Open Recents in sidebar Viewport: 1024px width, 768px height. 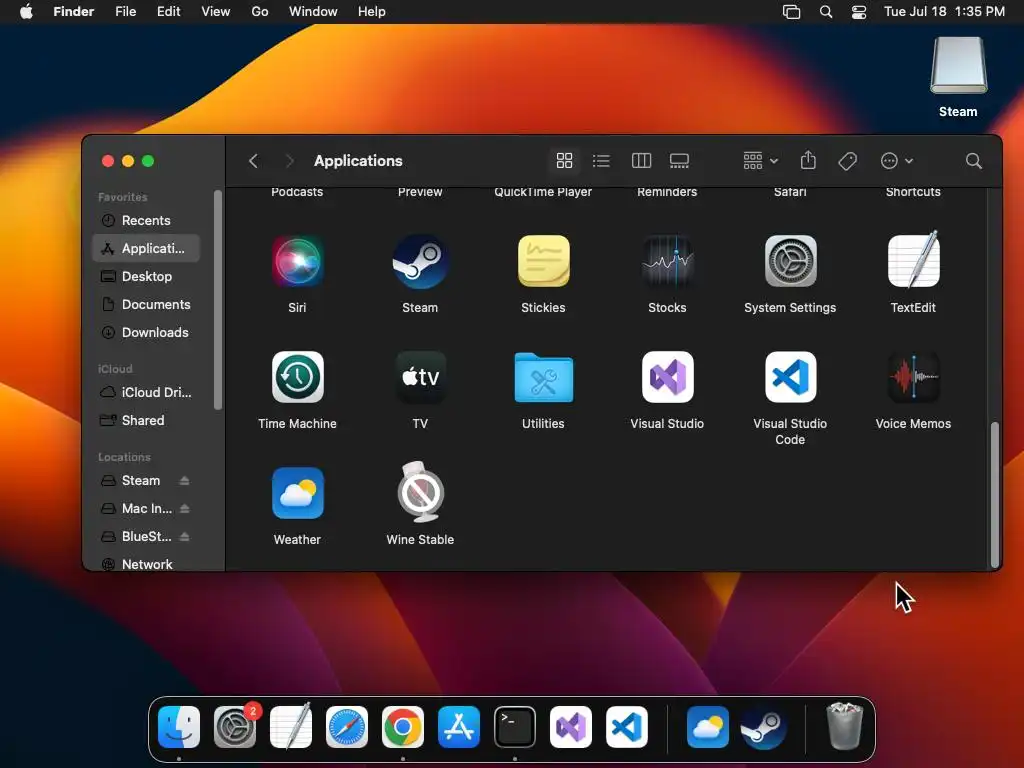(146, 220)
